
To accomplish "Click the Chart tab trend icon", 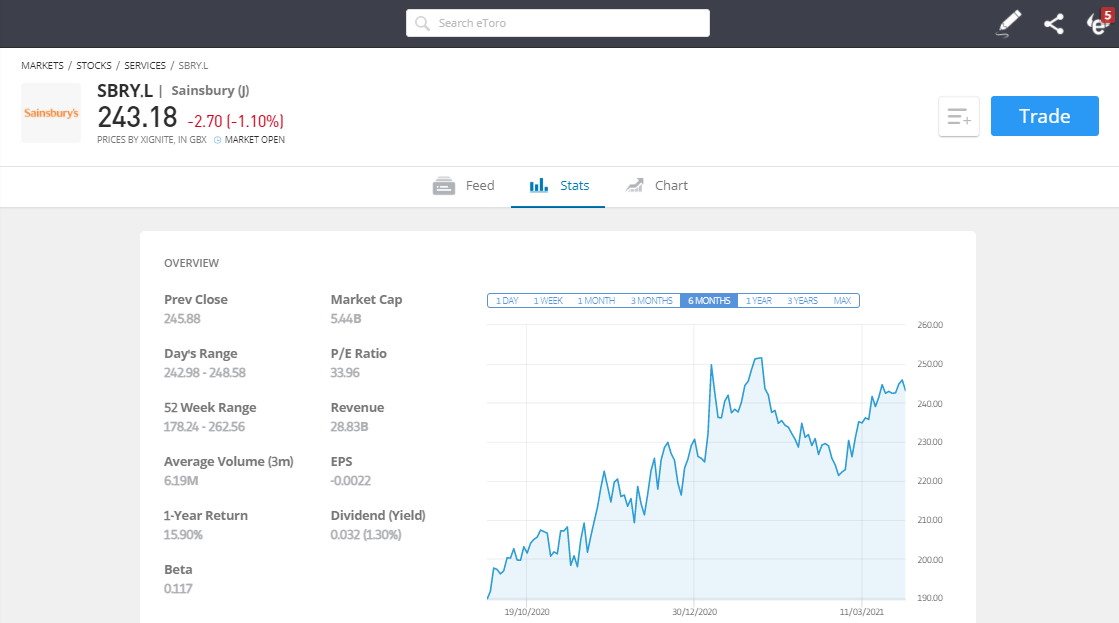I will [x=634, y=186].
